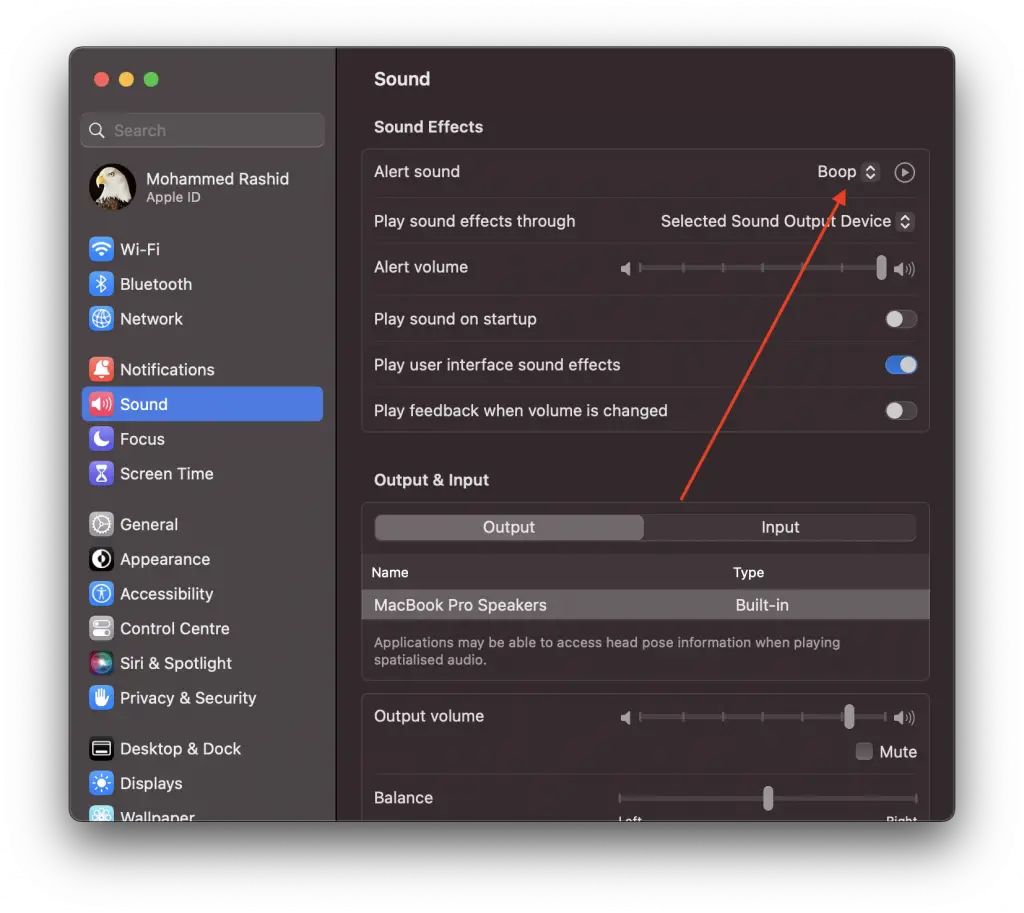Open Privacy & Security hand icon
The image size is (1024, 913).
pyautogui.click(x=101, y=697)
